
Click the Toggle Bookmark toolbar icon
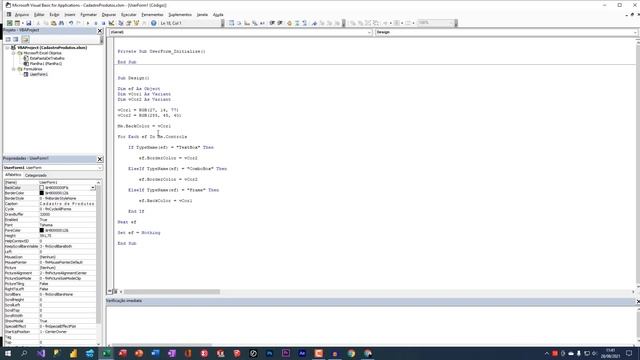[x=314, y=23]
